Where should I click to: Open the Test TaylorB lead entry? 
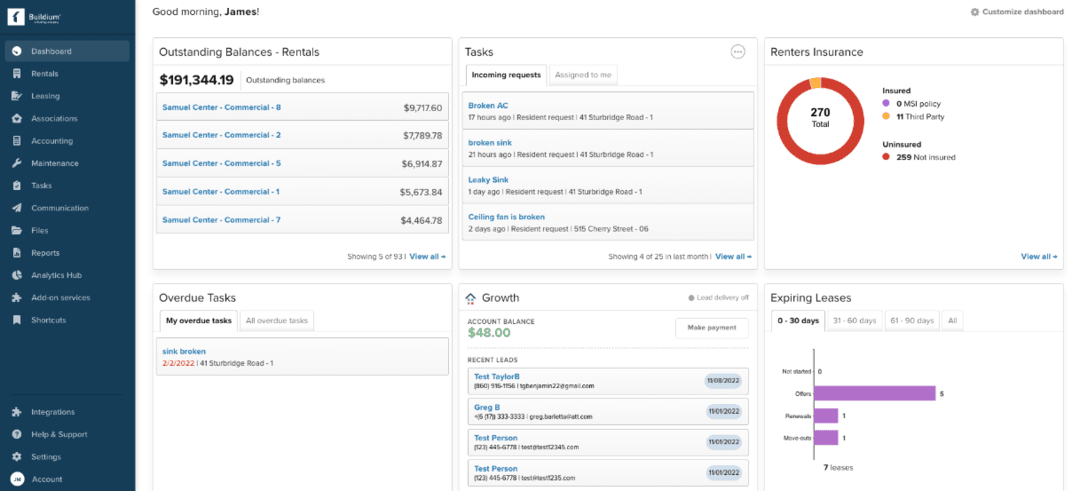coord(497,376)
